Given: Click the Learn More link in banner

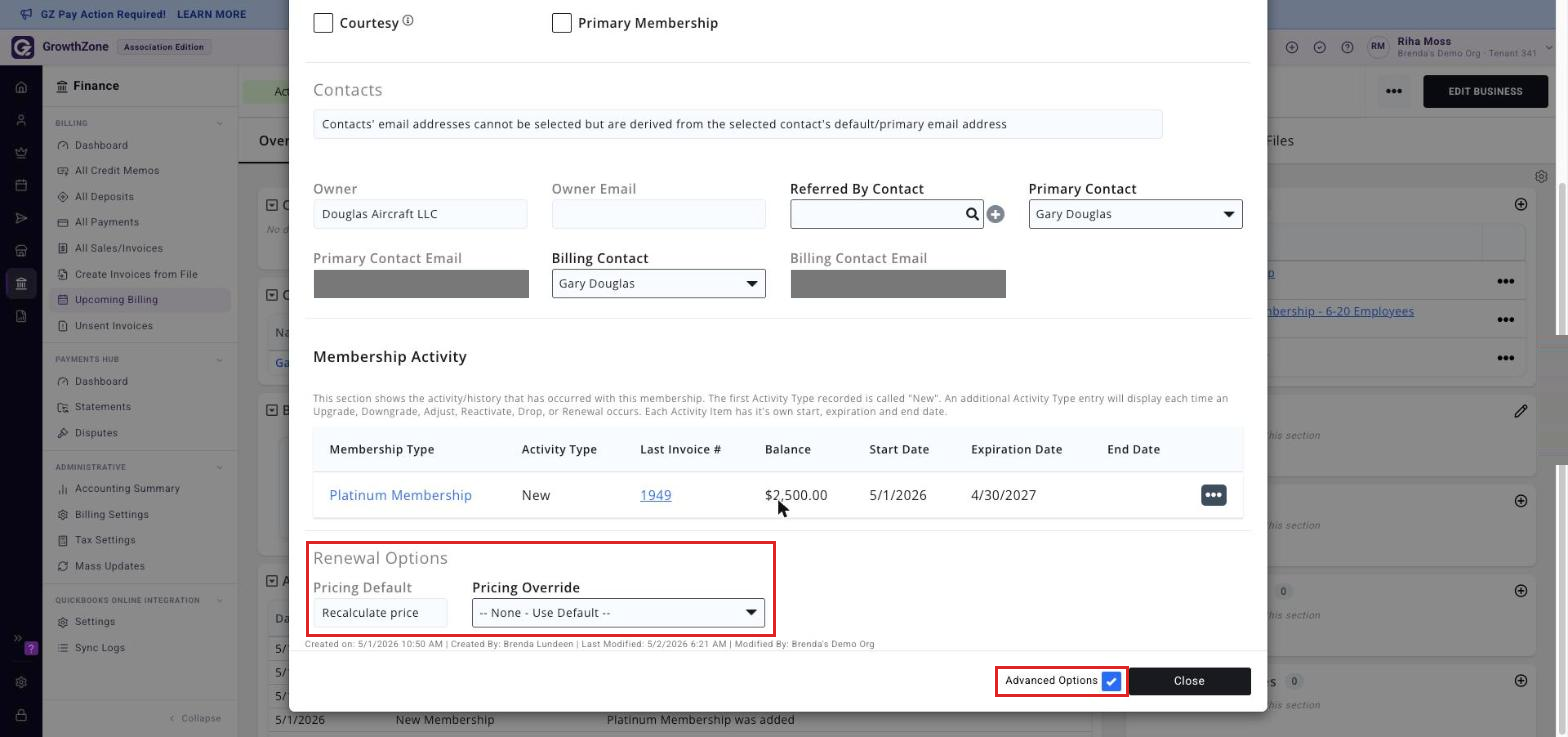Looking at the screenshot, I should (211, 15).
